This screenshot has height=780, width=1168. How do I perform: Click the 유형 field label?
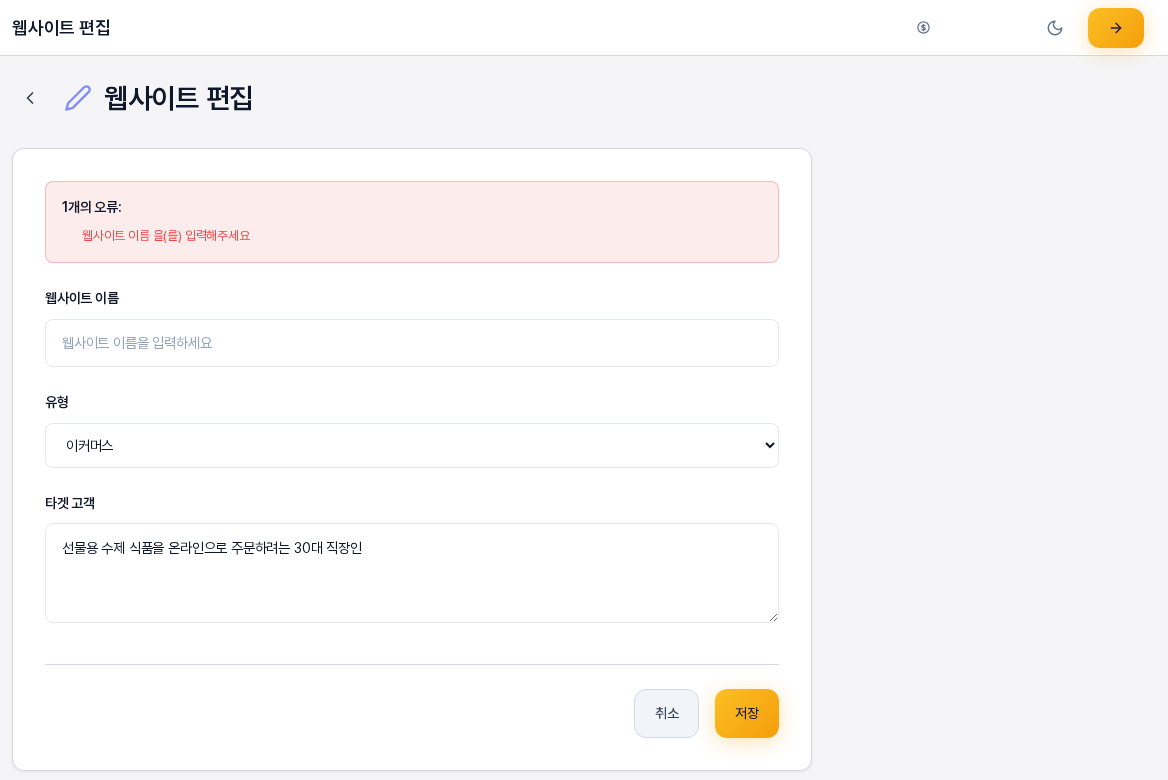[x=57, y=402]
